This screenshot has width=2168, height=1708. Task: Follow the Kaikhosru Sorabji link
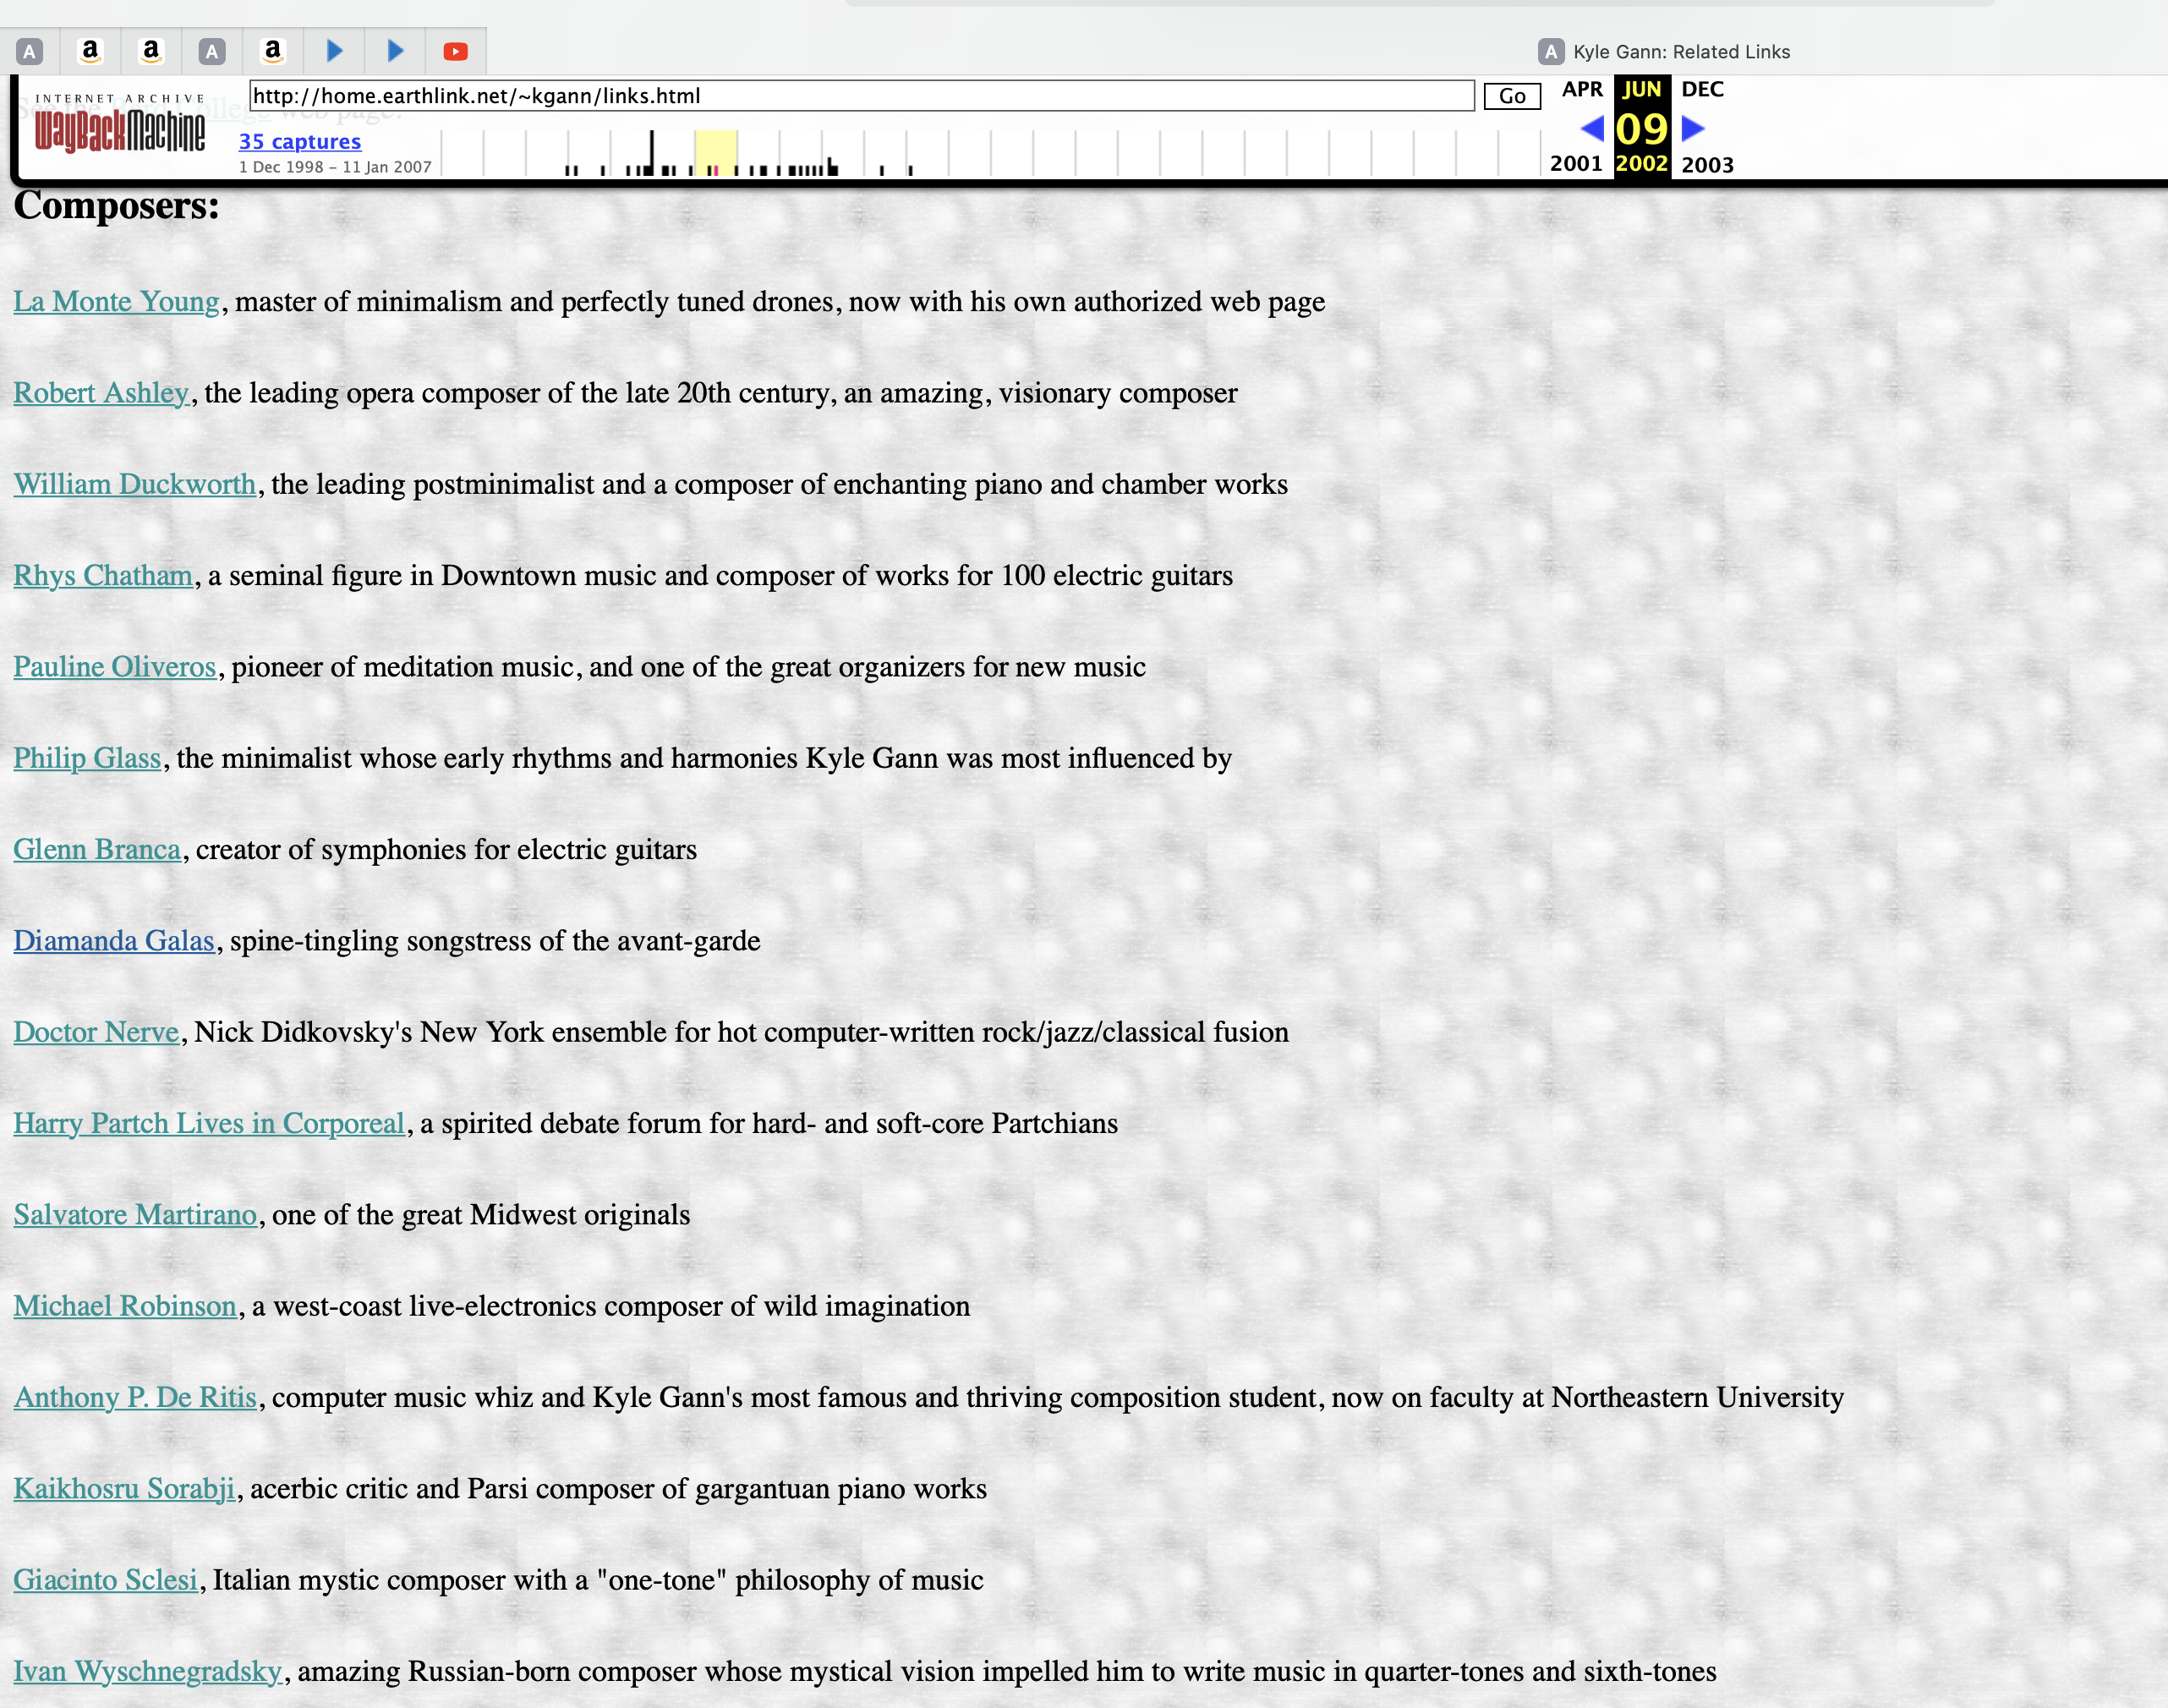[124, 1489]
